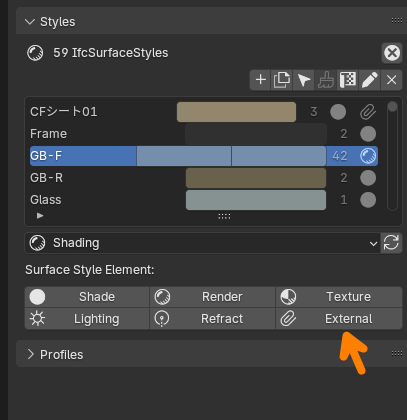Image resolution: width=407 pixels, height=420 pixels.
Task: Click the pencil edit style icon
Action: tap(370, 80)
